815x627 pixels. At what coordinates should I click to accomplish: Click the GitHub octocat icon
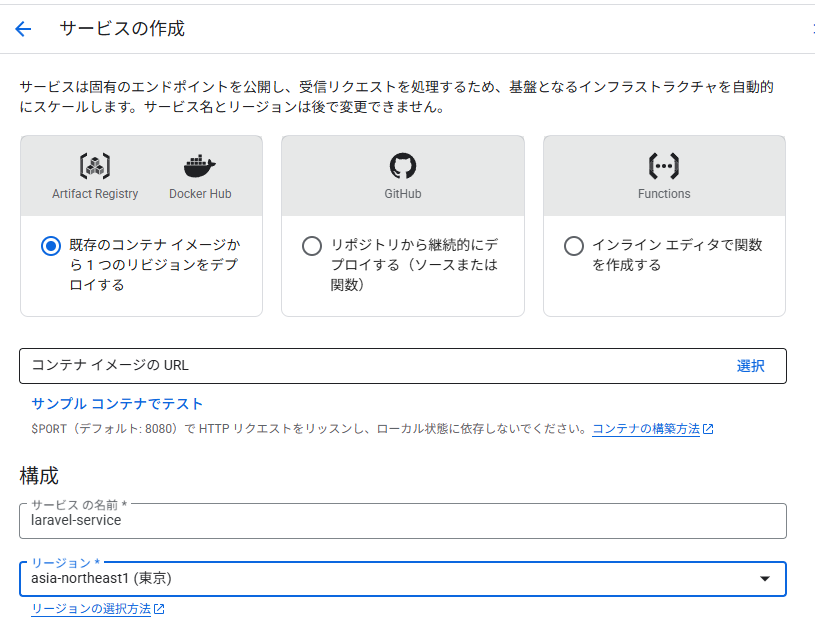(x=403, y=166)
